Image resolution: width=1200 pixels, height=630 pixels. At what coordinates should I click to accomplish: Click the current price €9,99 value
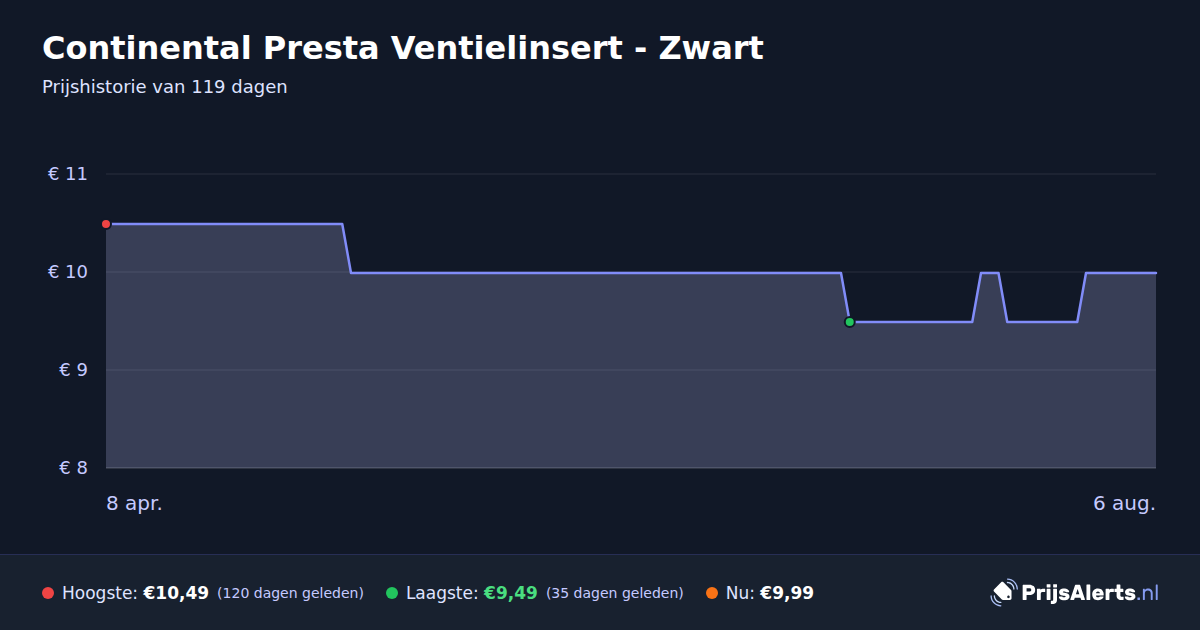pyautogui.click(x=787, y=593)
